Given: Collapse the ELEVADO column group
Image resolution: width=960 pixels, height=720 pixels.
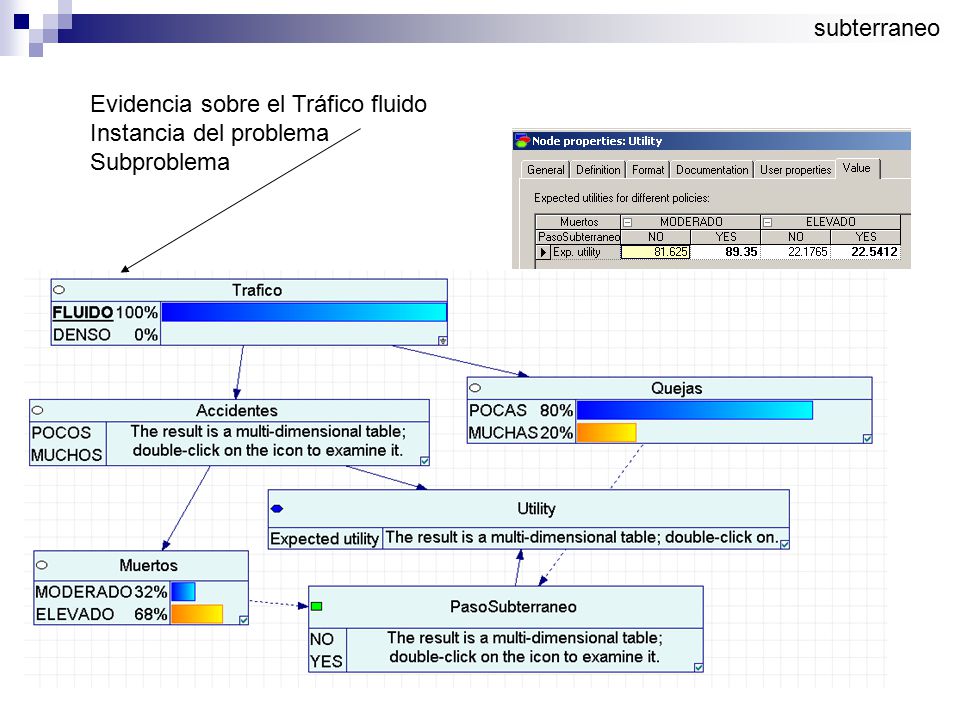Looking at the screenshot, I should pos(767,222).
